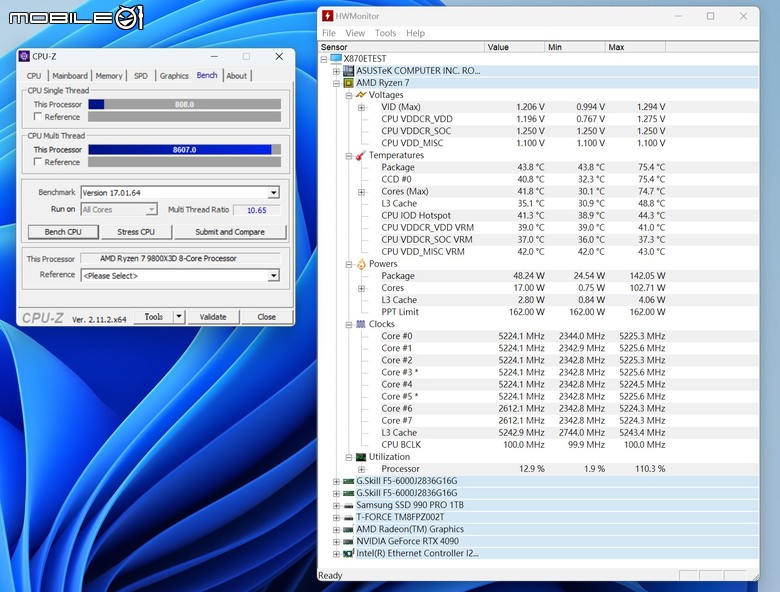Click the Voltages lightning icon
Image resolution: width=780 pixels, height=592 pixels.
point(361,95)
